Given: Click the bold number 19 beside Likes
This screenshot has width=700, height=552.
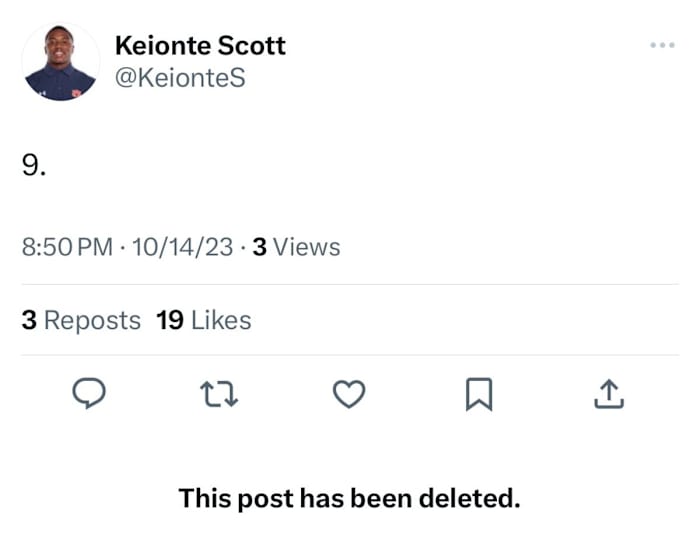Looking at the screenshot, I should click(x=170, y=320).
